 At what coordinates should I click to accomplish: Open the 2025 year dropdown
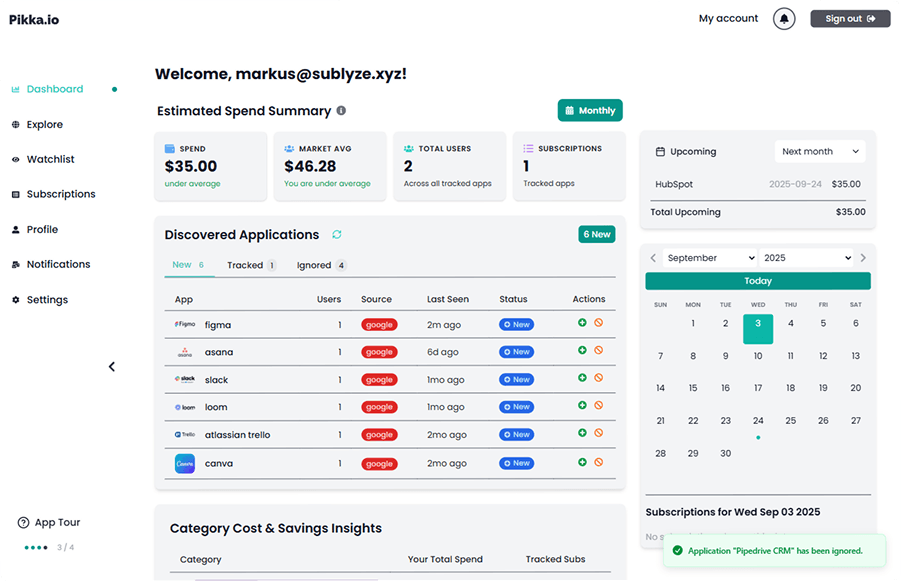[806, 258]
